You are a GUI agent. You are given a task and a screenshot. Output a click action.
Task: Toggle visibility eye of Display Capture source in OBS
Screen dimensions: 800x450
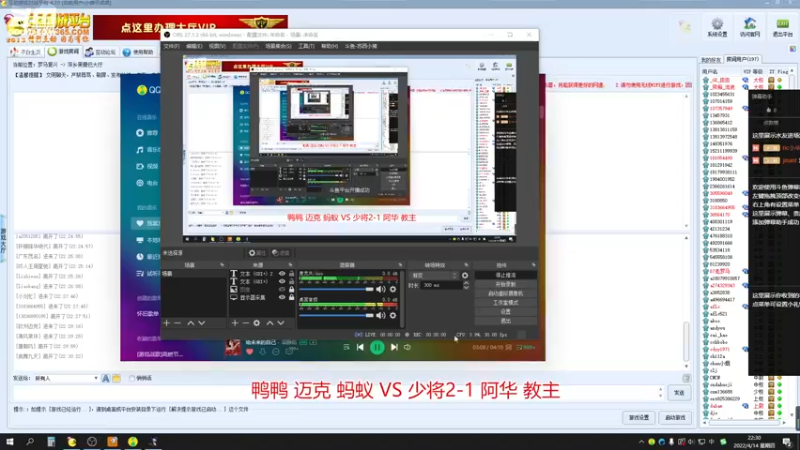[282, 297]
